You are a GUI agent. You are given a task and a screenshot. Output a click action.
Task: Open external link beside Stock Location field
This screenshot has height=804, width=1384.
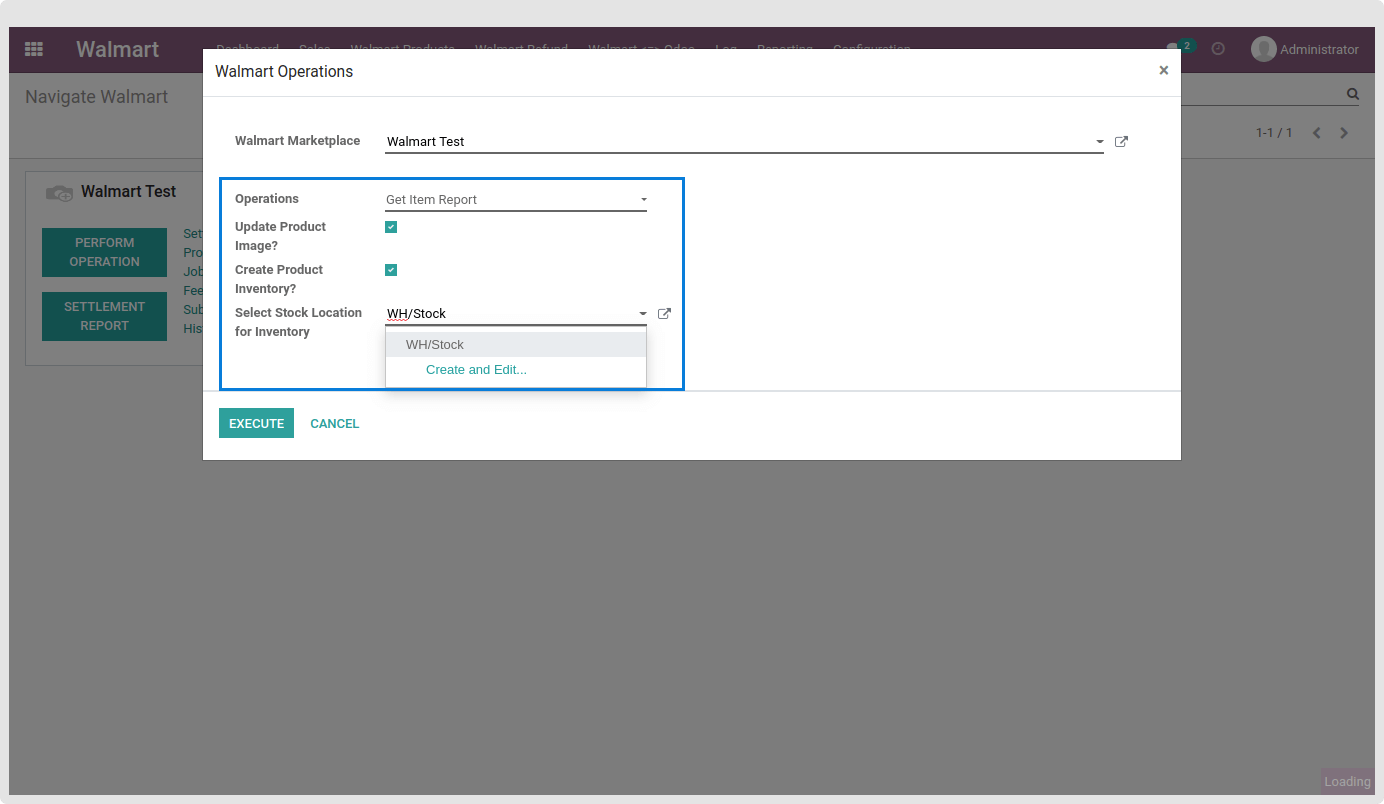[x=664, y=314]
